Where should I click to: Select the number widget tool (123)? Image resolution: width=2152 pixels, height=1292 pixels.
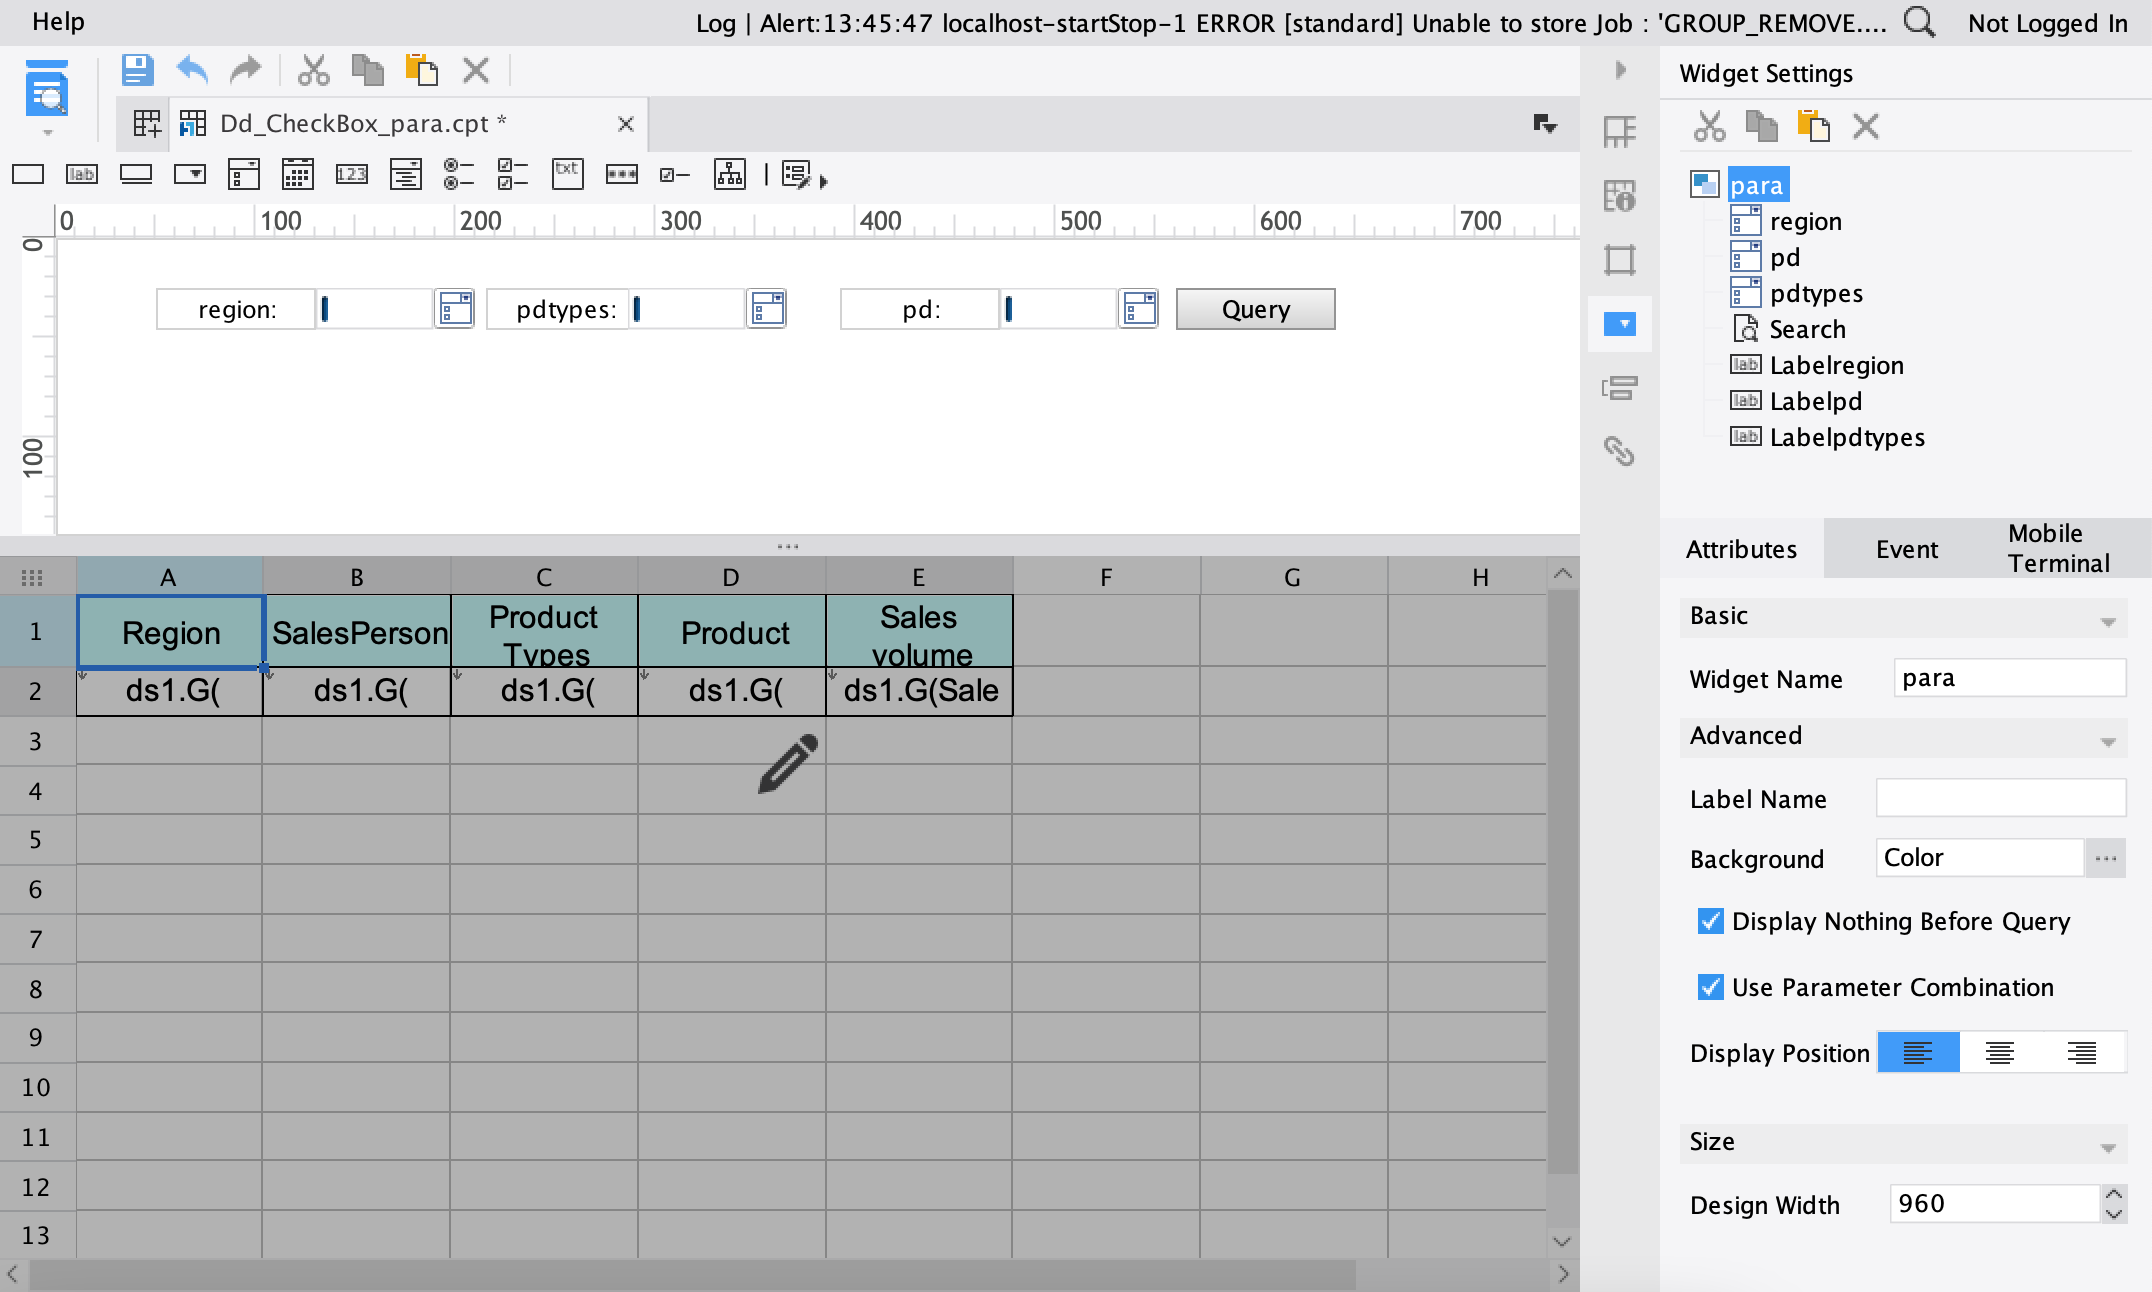pyautogui.click(x=351, y=174)
